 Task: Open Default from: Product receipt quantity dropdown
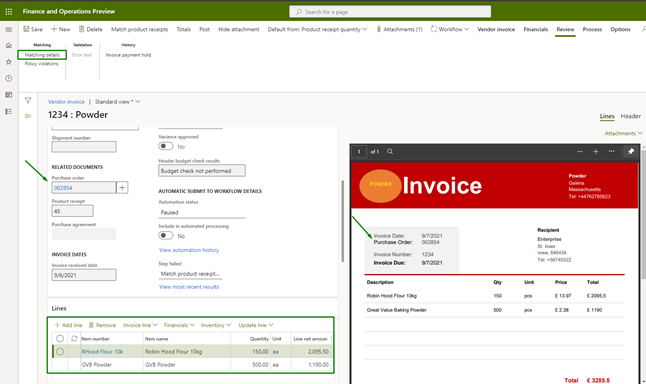click(x=317, y=29)
